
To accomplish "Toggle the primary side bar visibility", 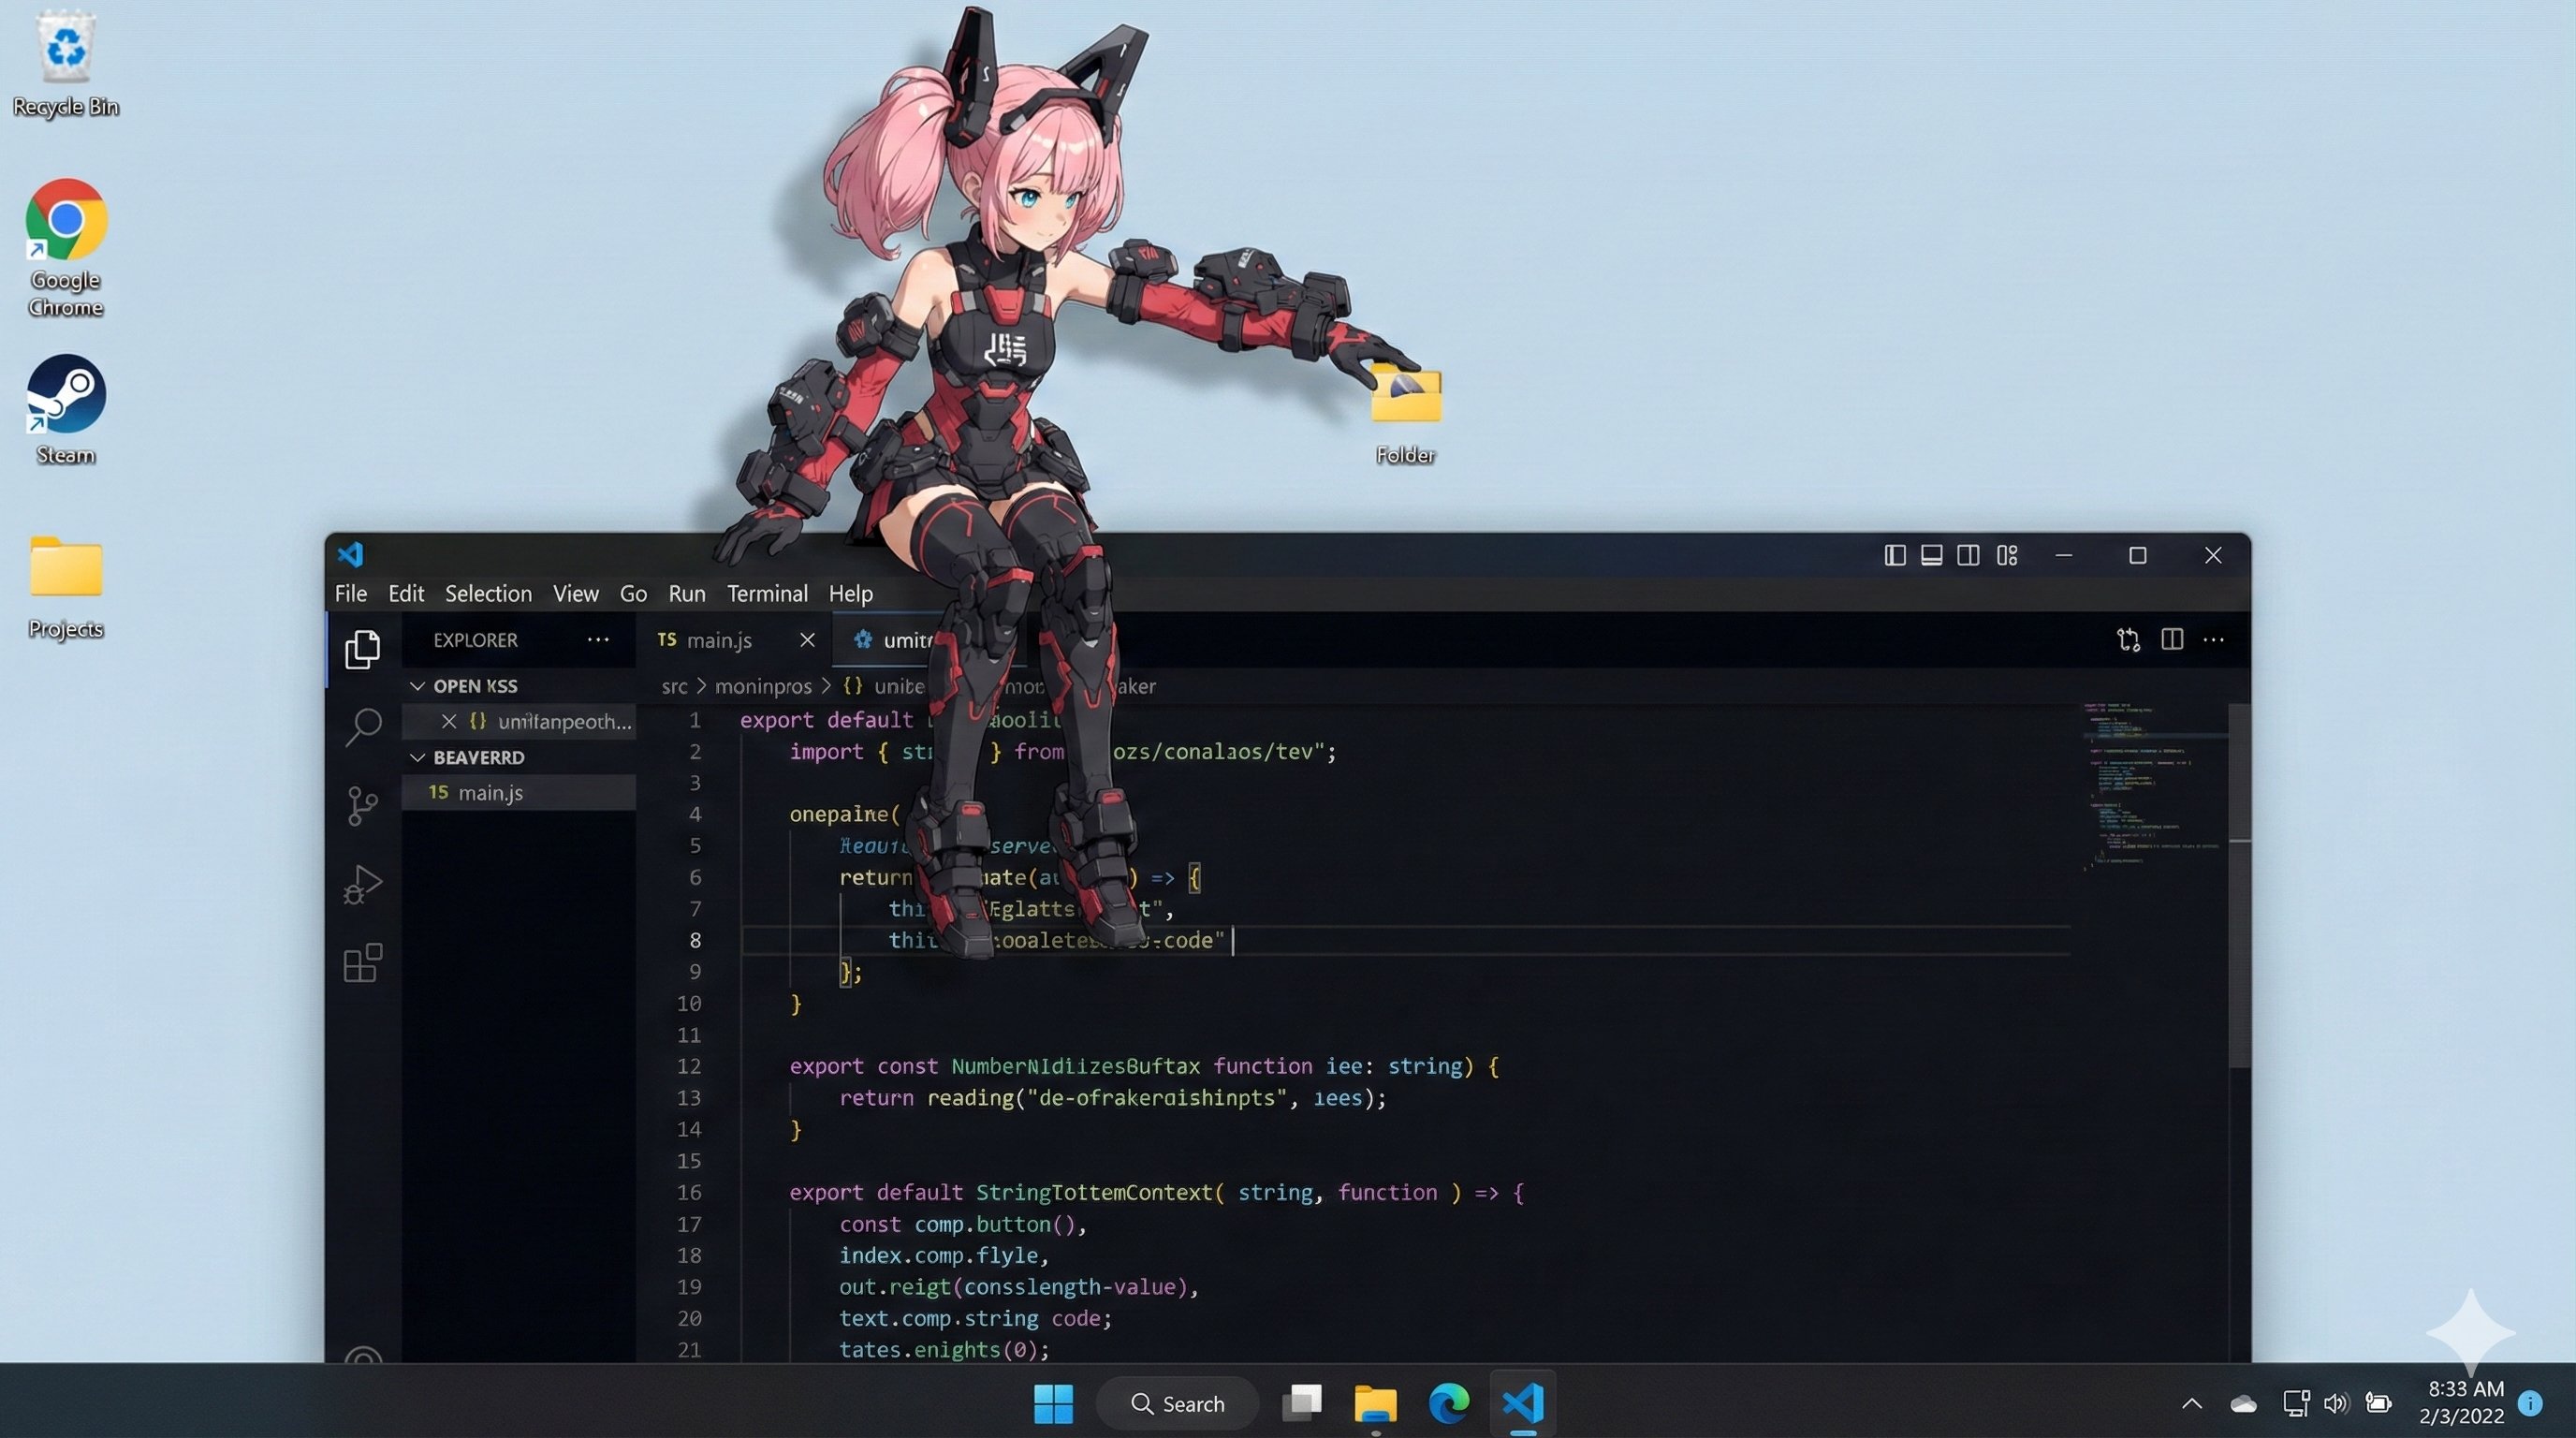I will coord(1894,555).
